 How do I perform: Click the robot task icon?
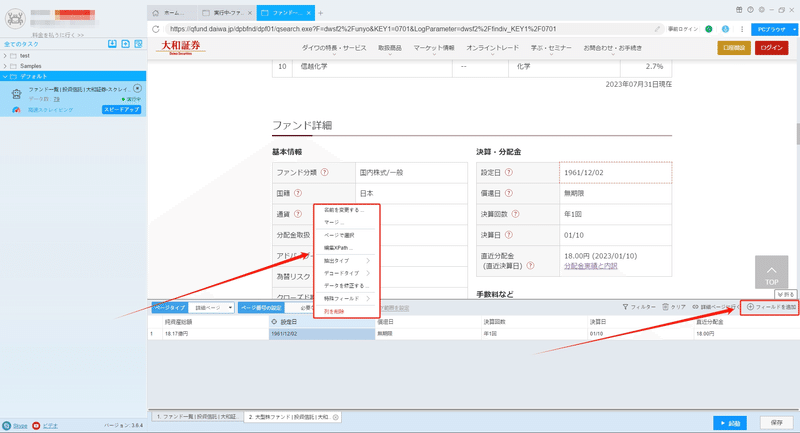16,94
